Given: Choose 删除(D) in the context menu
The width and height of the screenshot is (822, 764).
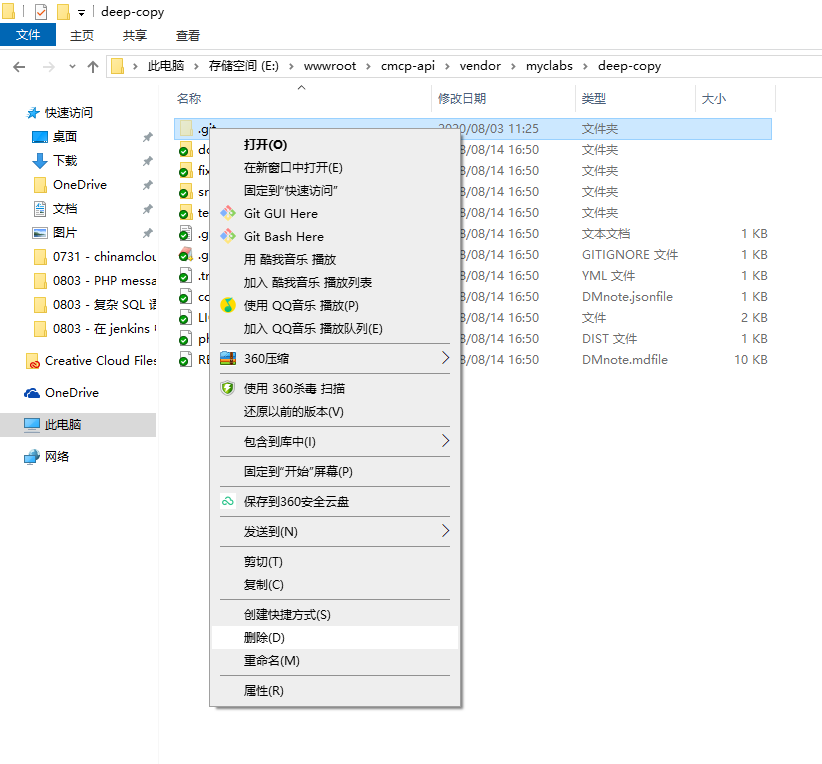Looking at the screenshot, I should coord(335,638).
